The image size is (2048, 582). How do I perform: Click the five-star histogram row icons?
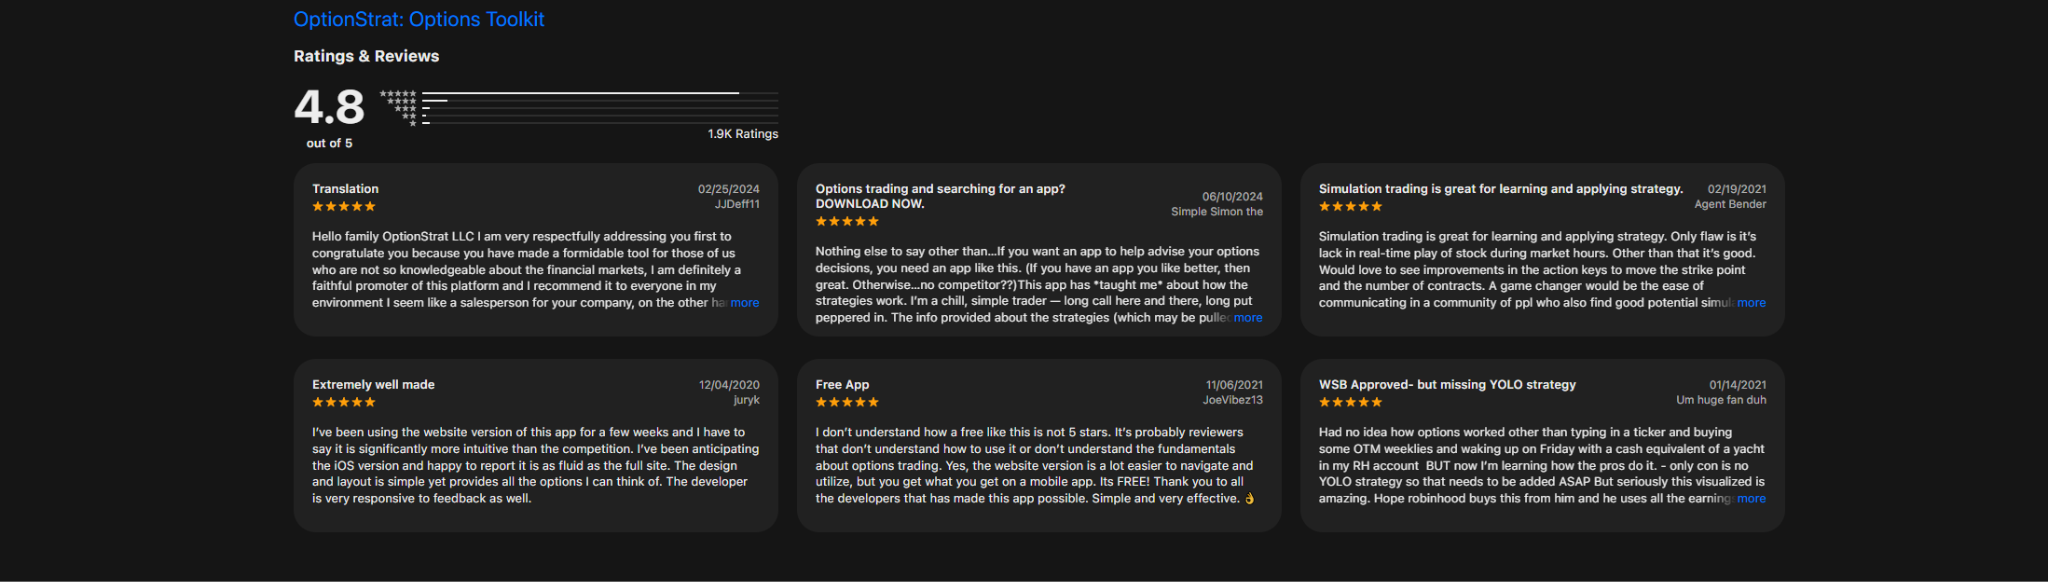coord(398,94)
